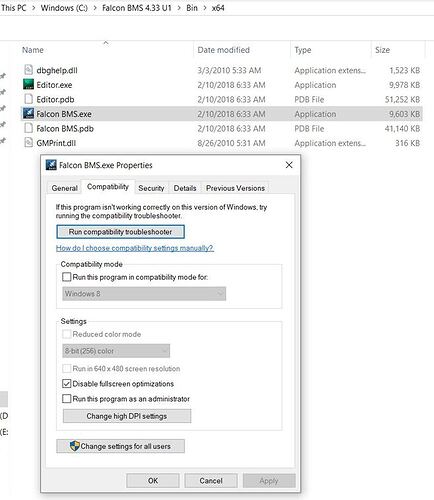
Task: Enable Run this program in compatibility mode
Action: click(x=67, y=277)
